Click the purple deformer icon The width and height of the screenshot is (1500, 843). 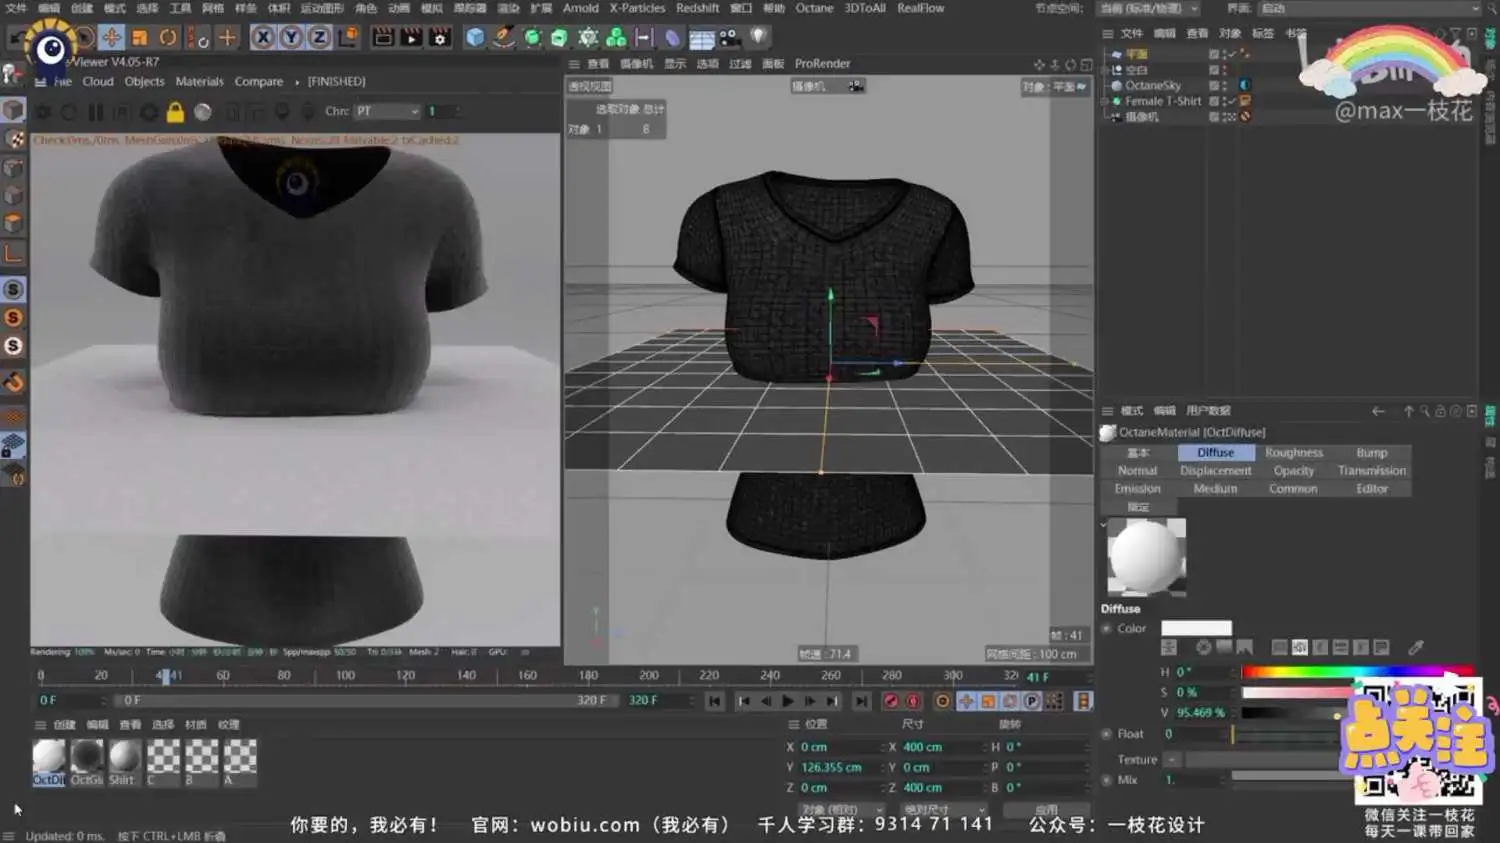pyautogui.click(x=672, y=37)
